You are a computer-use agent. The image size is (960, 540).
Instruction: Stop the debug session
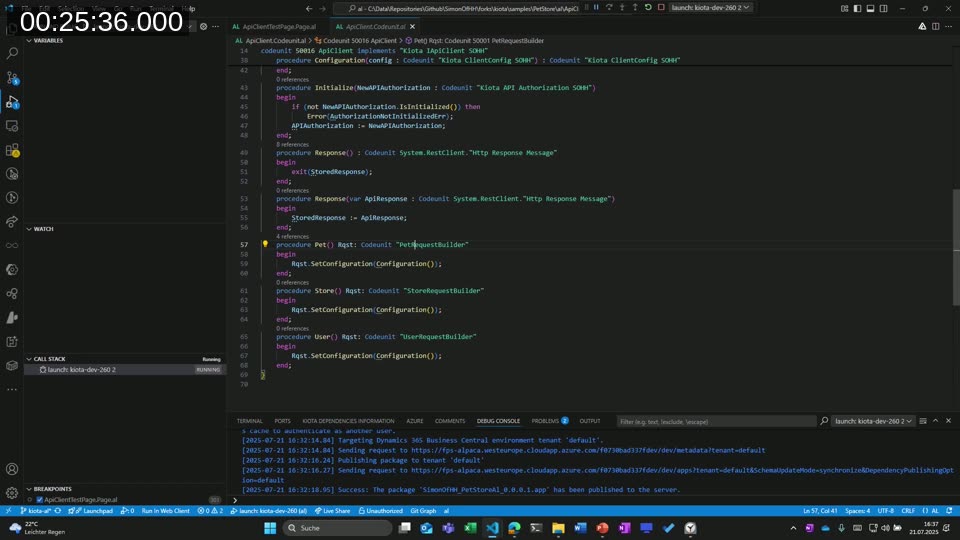[661, 7]
